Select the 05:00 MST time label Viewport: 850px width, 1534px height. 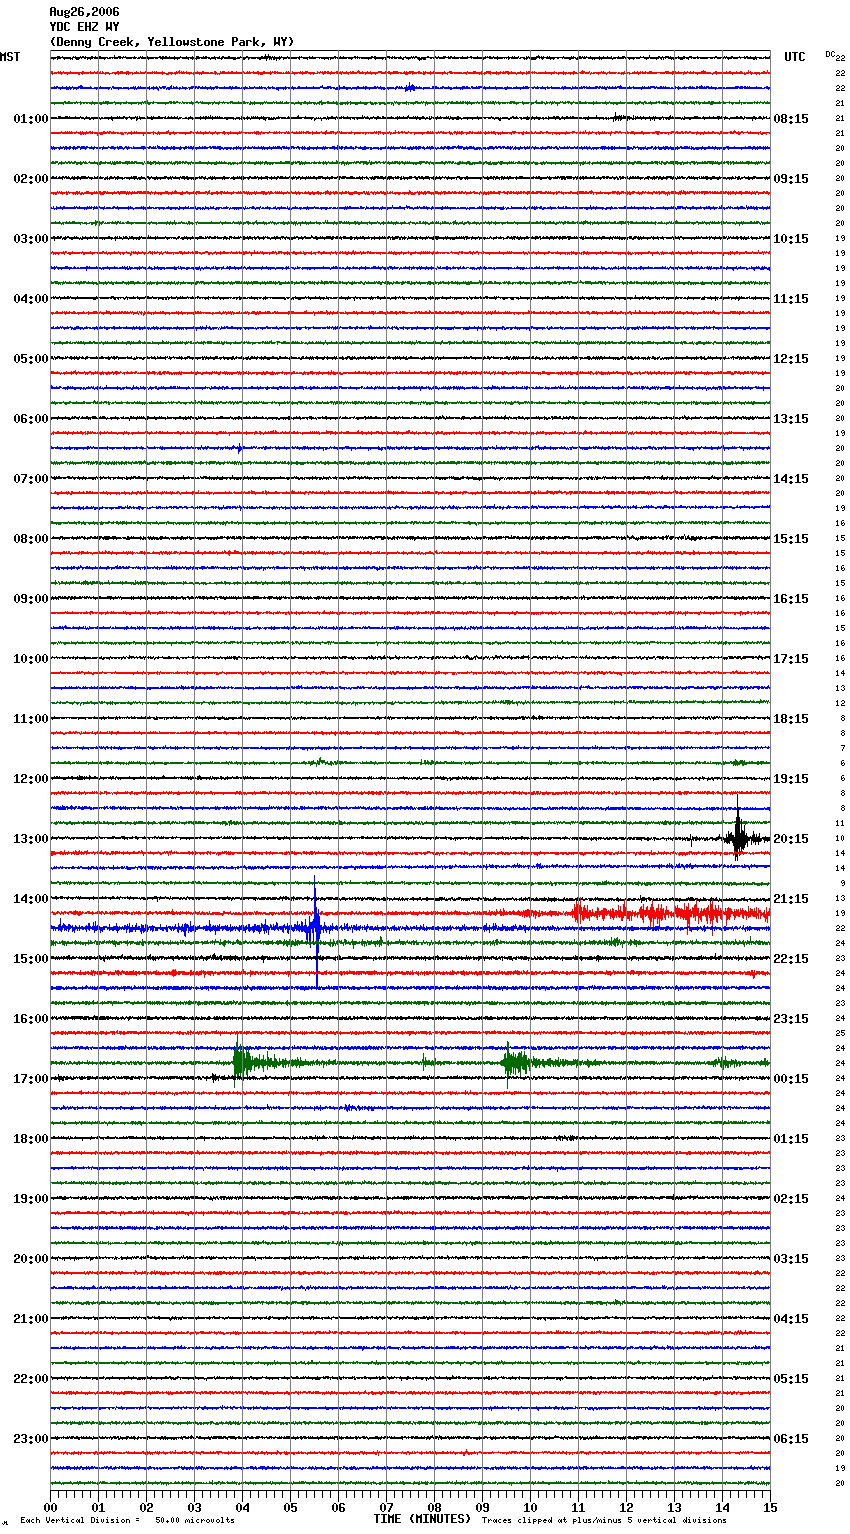(31, 359)
